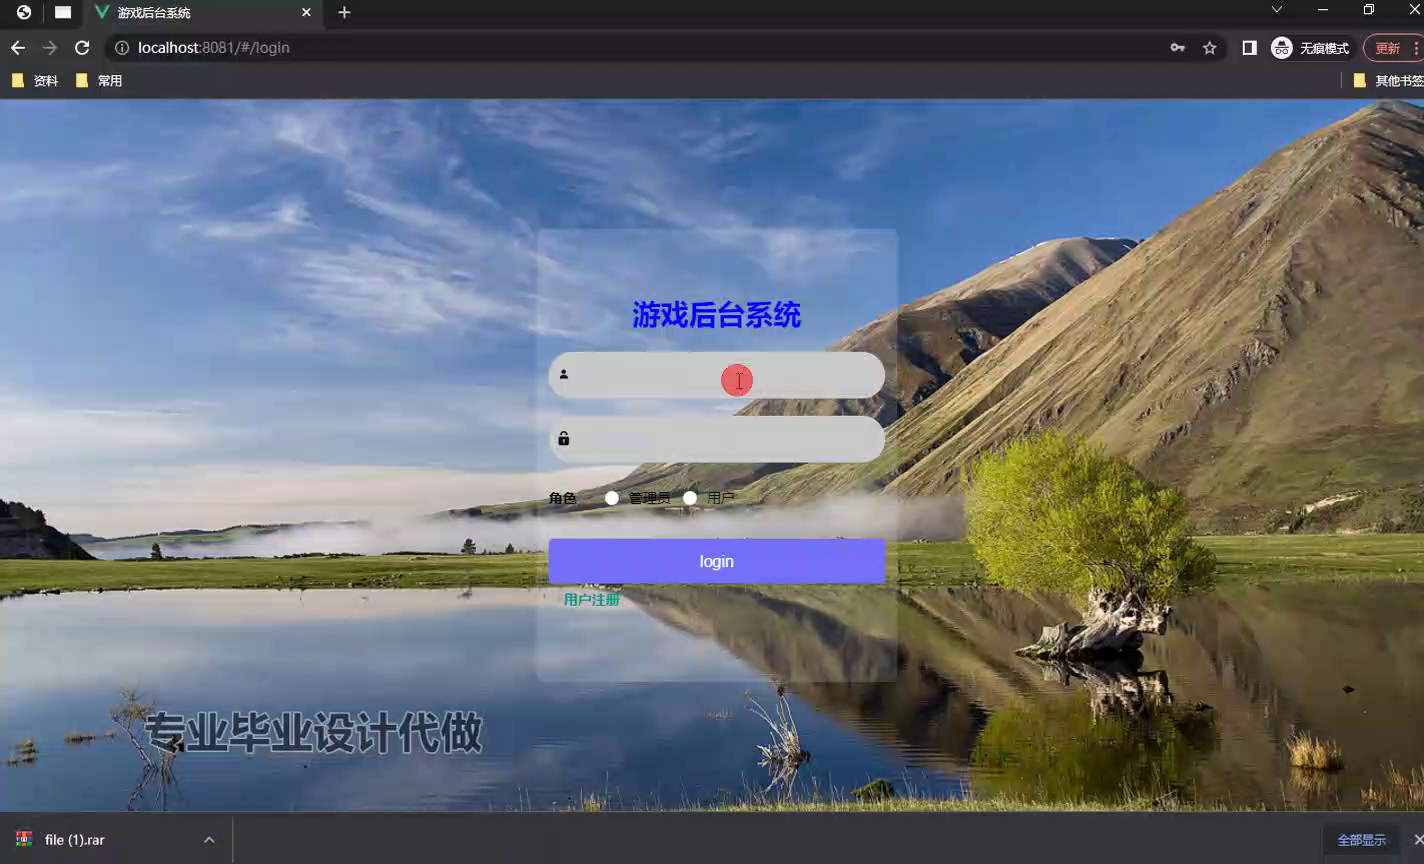Click the 无痕模式 label
This screenshot has height=864, width=1424.
tap(1324, 48)
